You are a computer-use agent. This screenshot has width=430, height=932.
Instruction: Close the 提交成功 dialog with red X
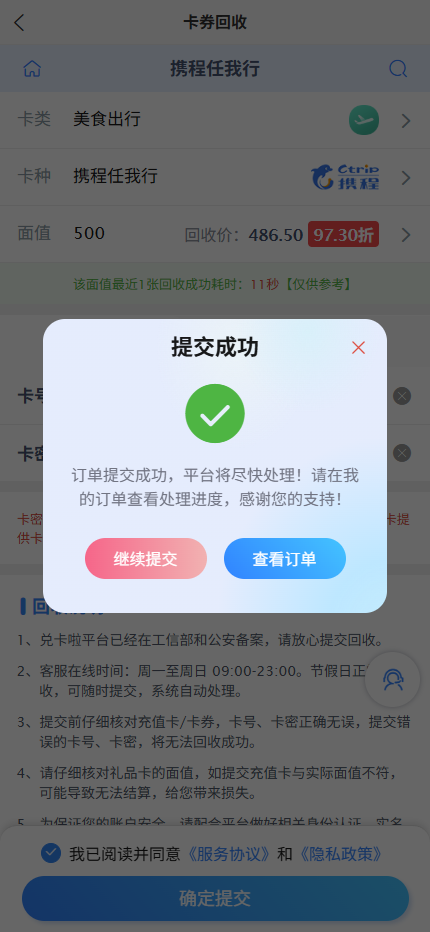[358, 348]
